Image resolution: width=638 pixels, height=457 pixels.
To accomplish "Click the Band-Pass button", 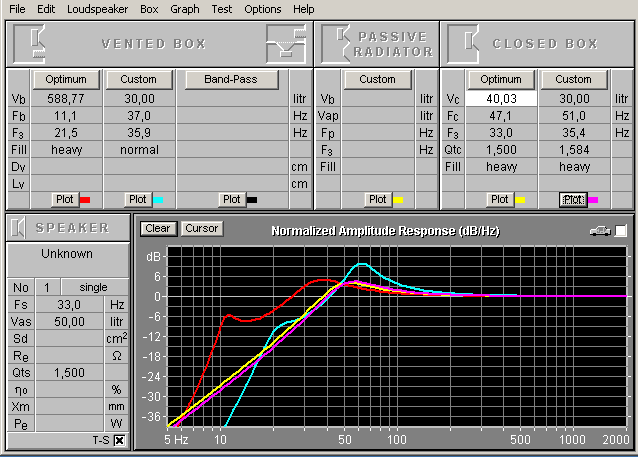I will (x=231, y=79).
